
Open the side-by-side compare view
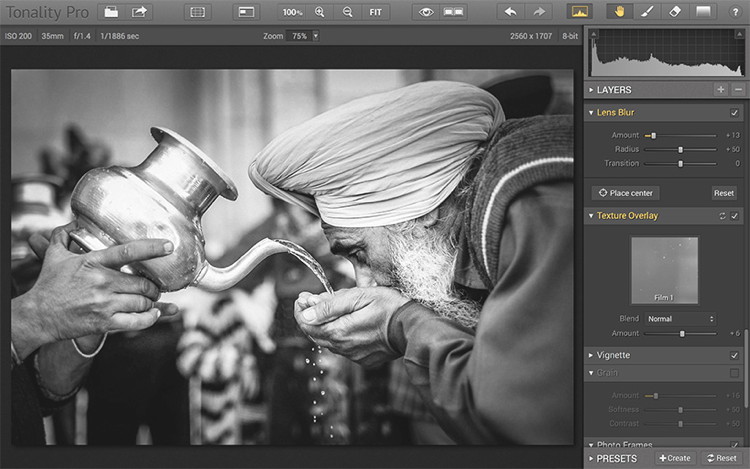coord(454,12)
